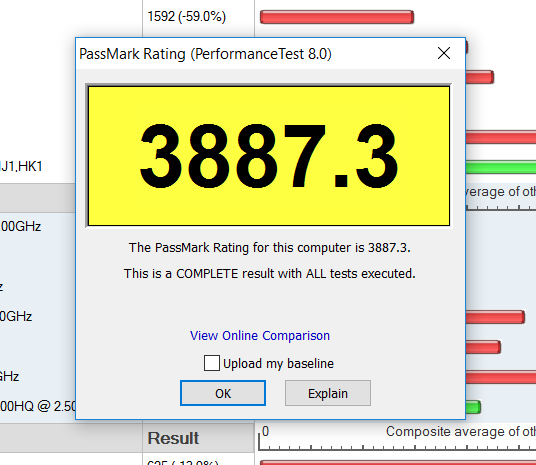Follow the View Online Comparison link
This screenshot has height=465, width=536.
(x=260, y=336)
